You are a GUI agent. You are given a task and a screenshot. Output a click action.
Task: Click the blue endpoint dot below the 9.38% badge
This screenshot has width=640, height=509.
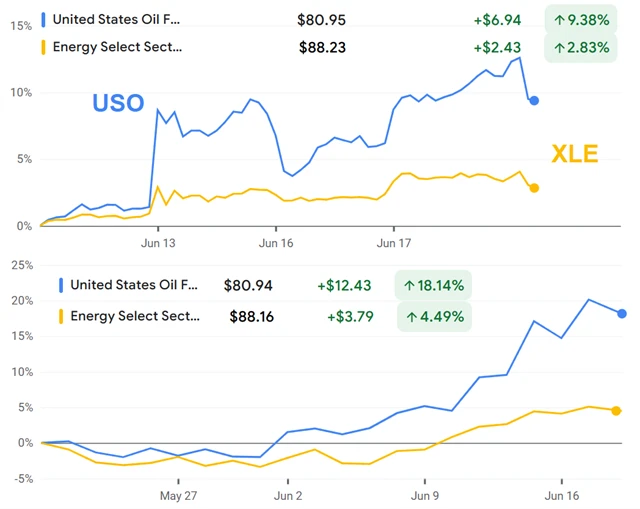point(534,101)
